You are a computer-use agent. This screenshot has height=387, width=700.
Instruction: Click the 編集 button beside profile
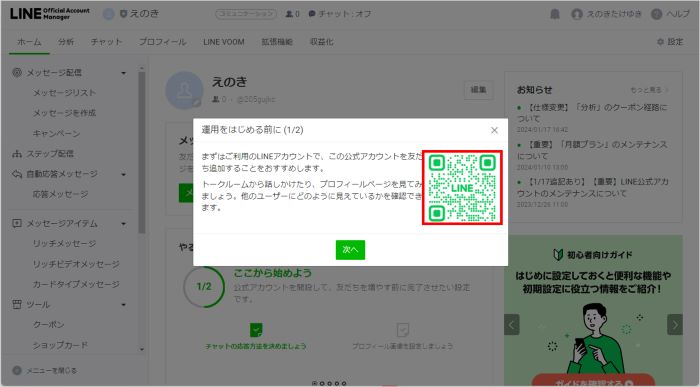click(x=479, y=90)
